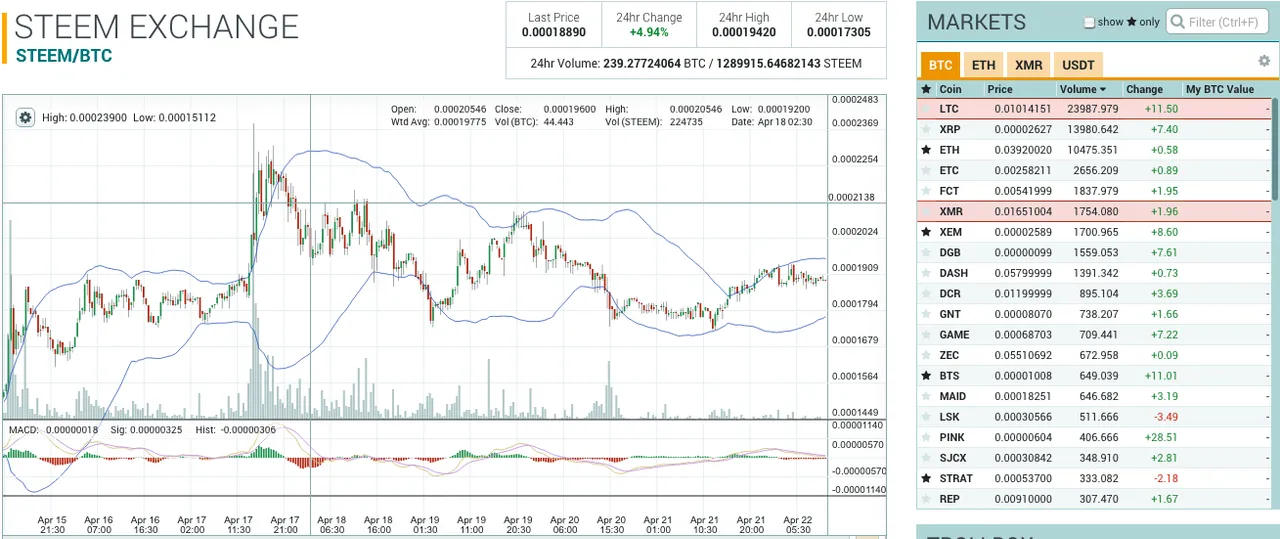Unstar the XEM market
Viewport: 1280px width, 539px height.
click(x=926, y=232)
